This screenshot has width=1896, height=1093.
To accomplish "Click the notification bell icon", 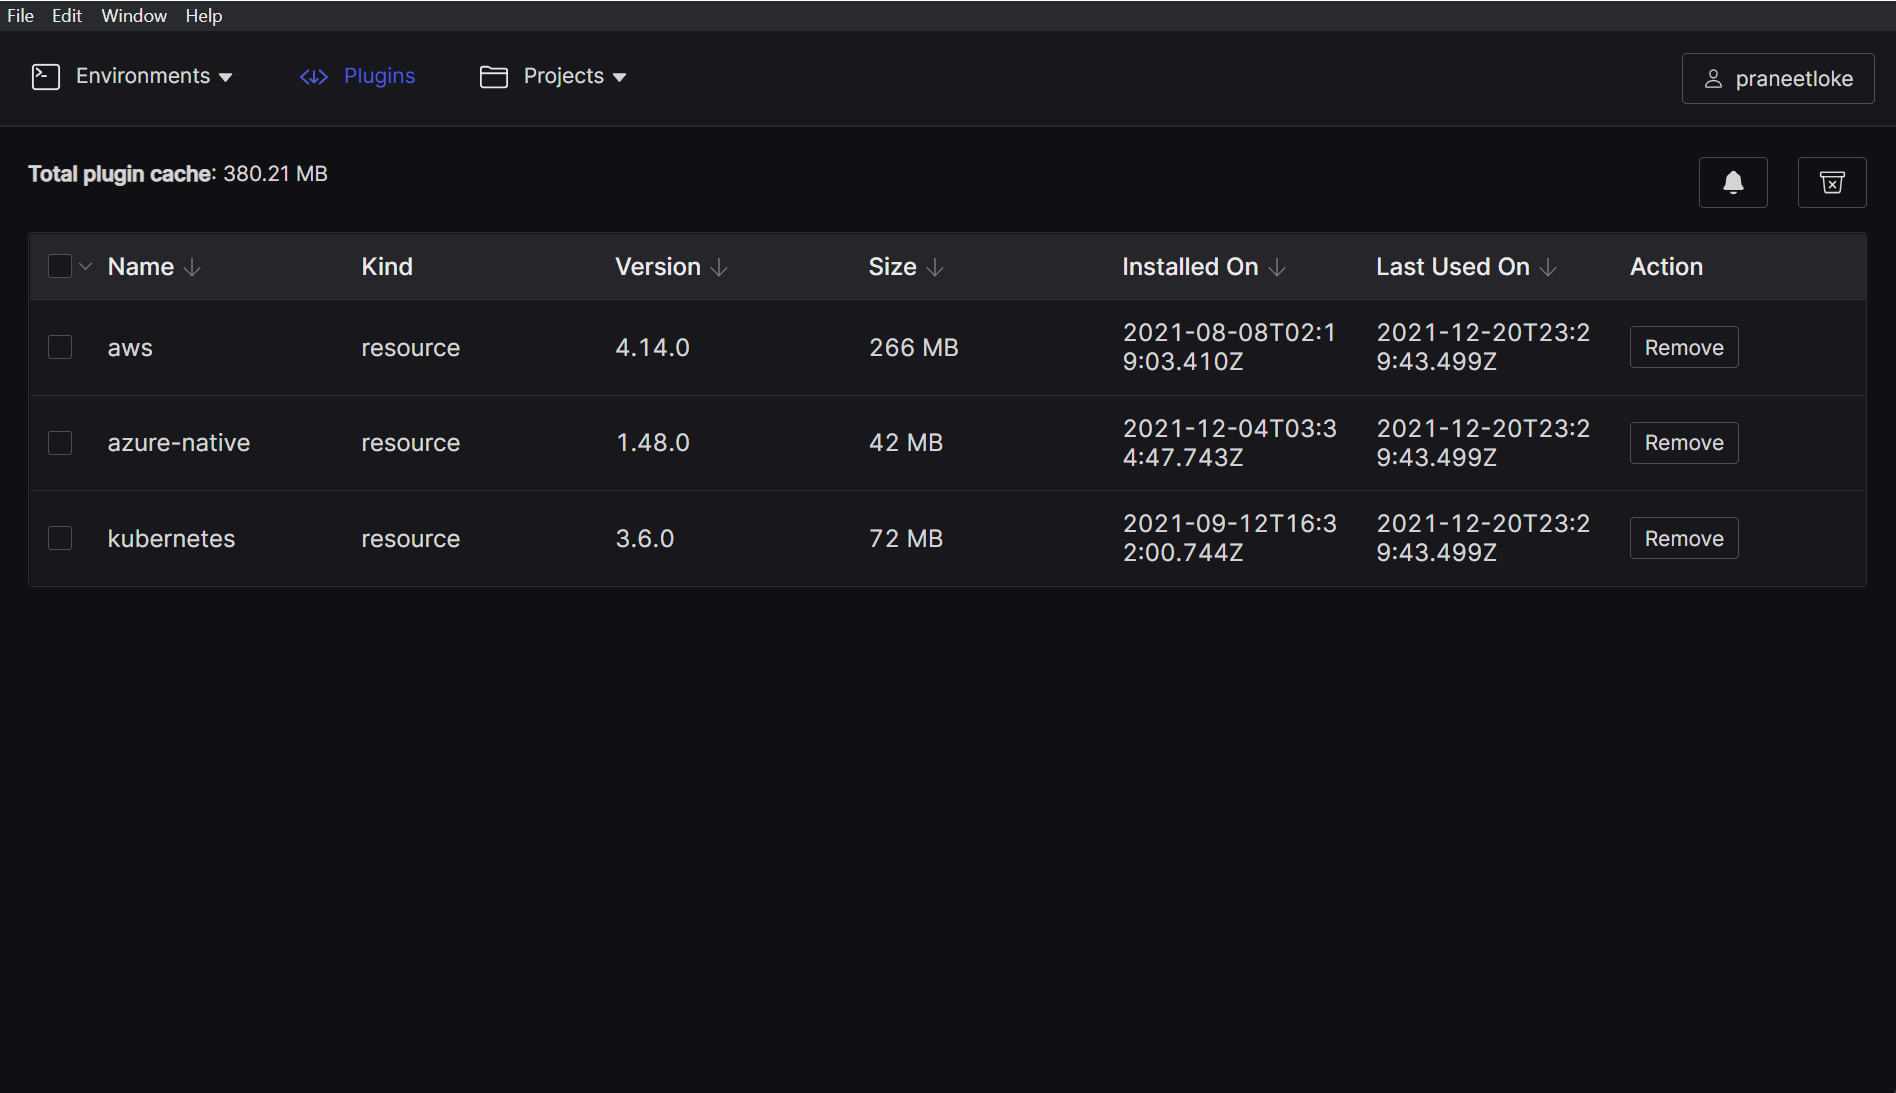I will pos(1733,182).
